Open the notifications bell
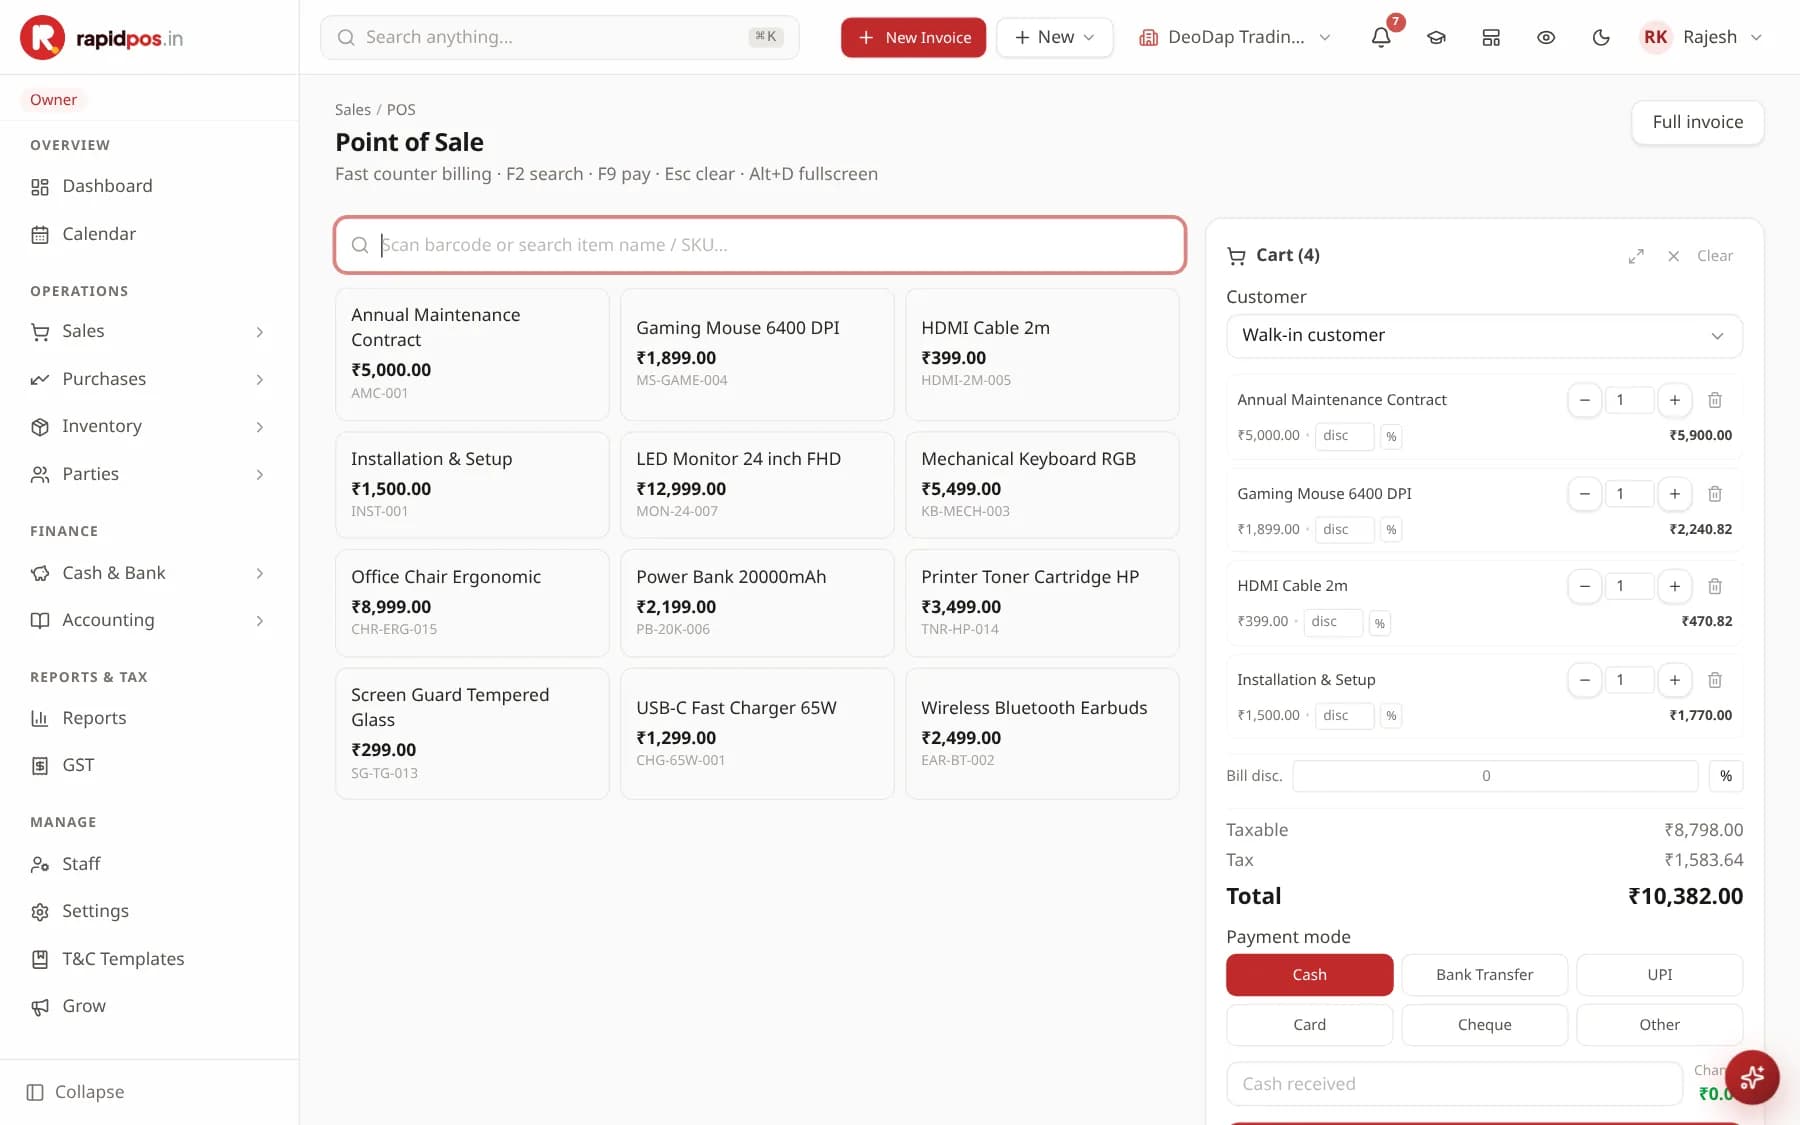The width and height of the screenshot is (1800, 1125). pyautogui.click(x=1381, y=37)
